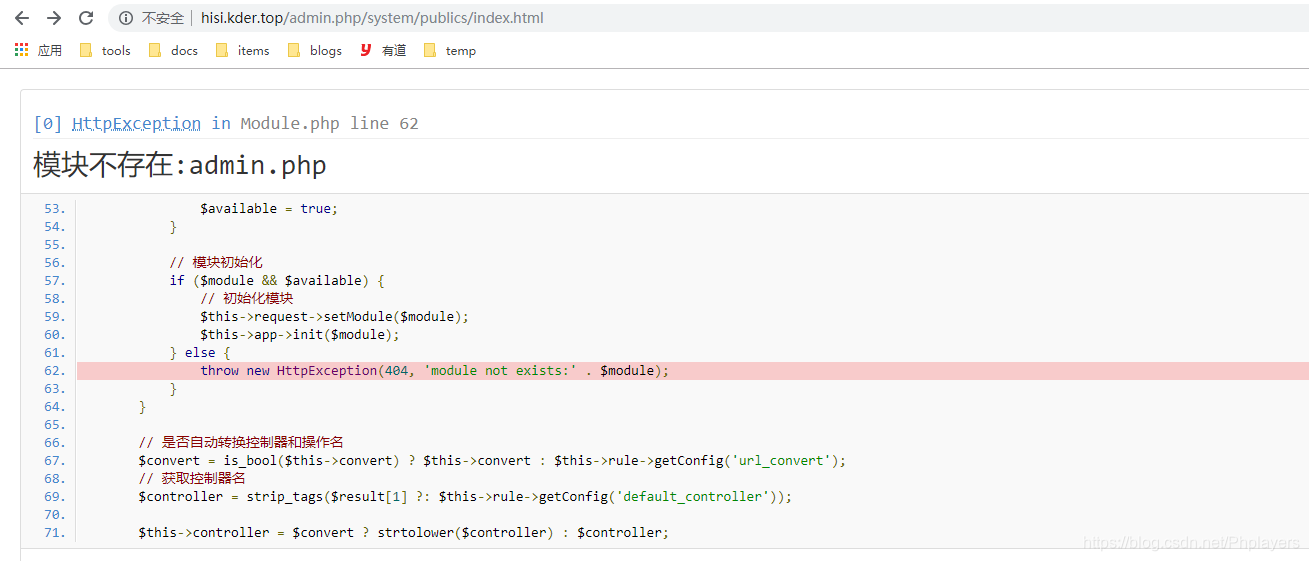Open the apps (应用) grid shortcut
Image resolution: width=1309 pixels, height=561 pixels.
[x=38, y=50]
